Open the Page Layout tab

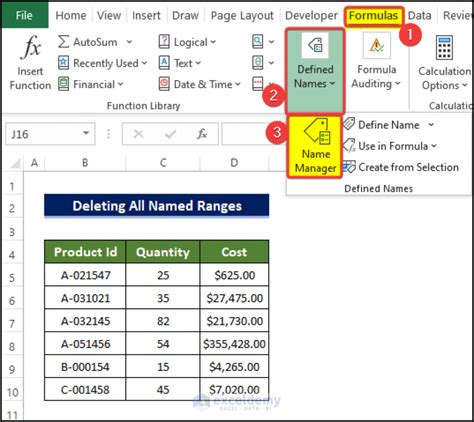[242, 15]
